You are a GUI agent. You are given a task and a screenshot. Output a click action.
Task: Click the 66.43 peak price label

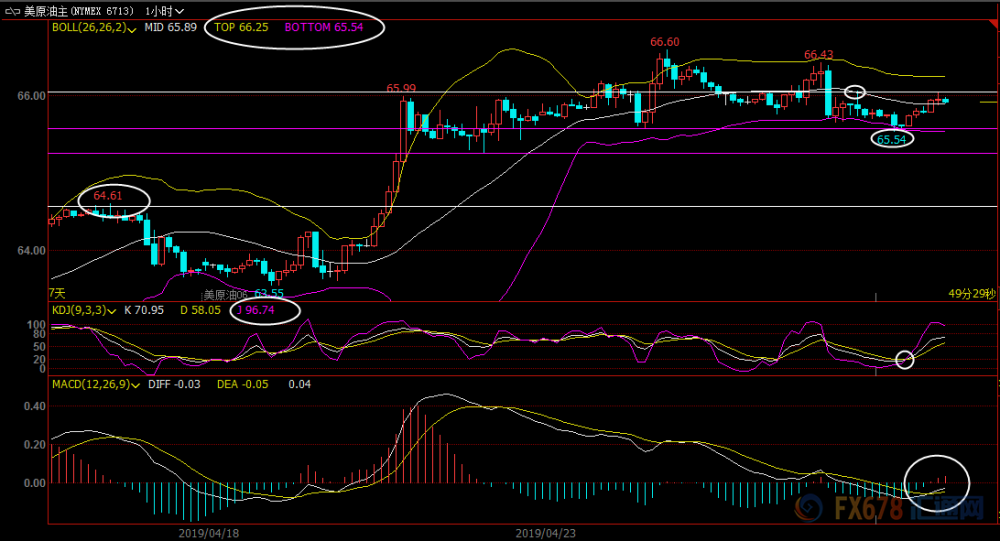tap(819, 55)
